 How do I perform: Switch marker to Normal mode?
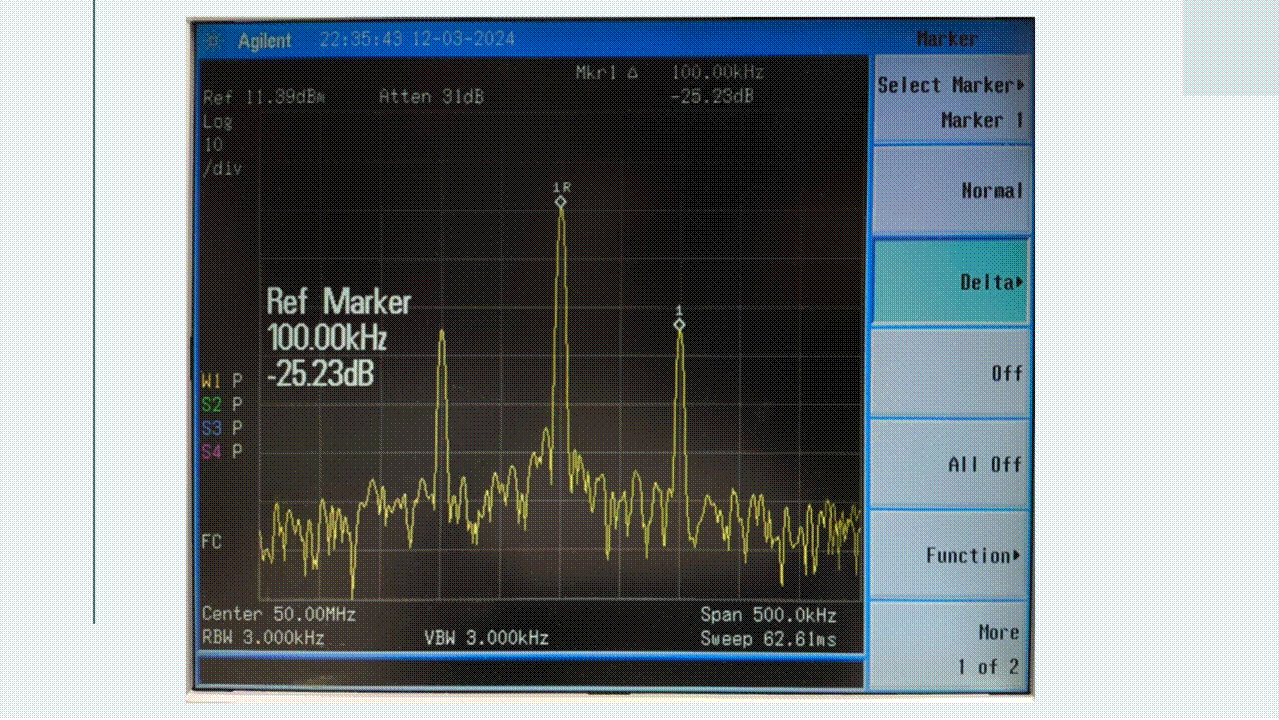pos(950,191)
